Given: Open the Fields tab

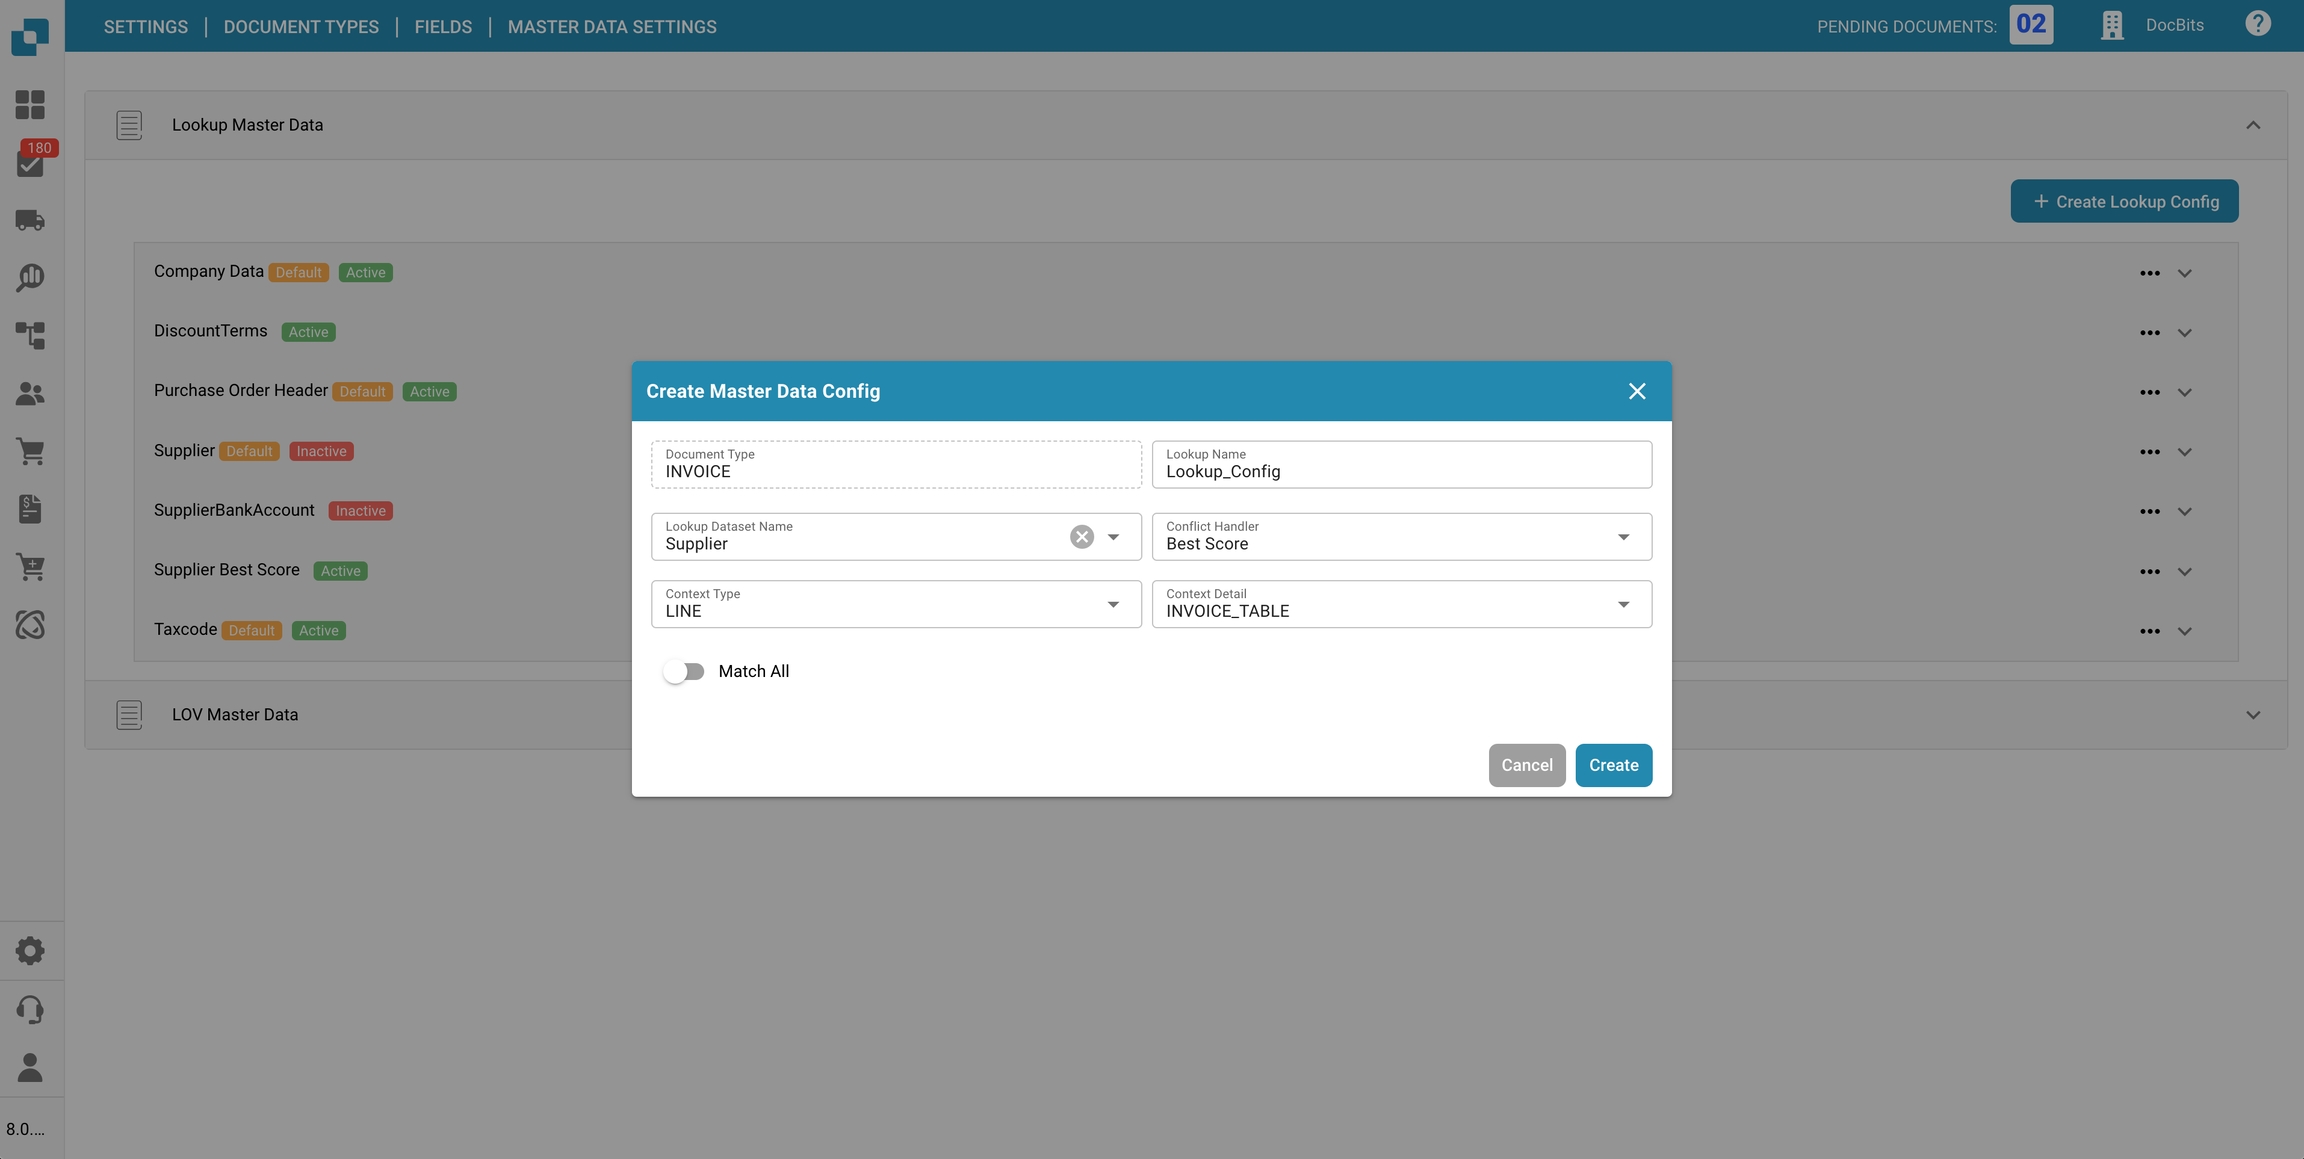Looking at the screenshot, I should pos(443,27).
